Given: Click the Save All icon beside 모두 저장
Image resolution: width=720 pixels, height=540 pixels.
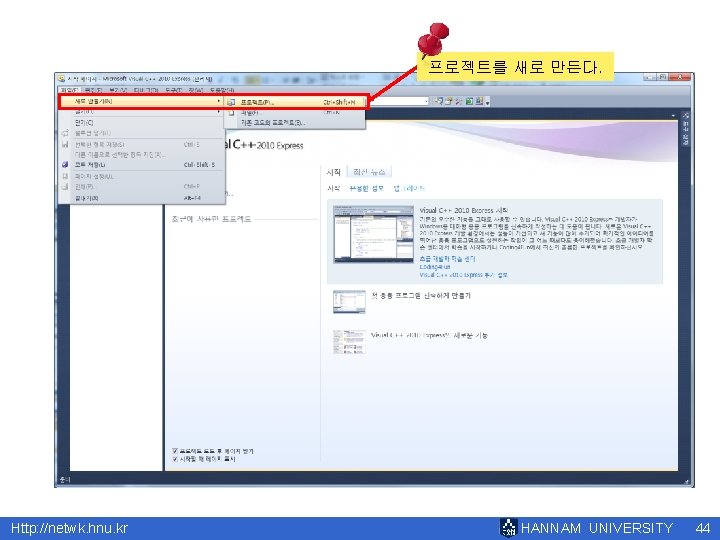Looking at the screenshot, I should (x=65, y=164).
